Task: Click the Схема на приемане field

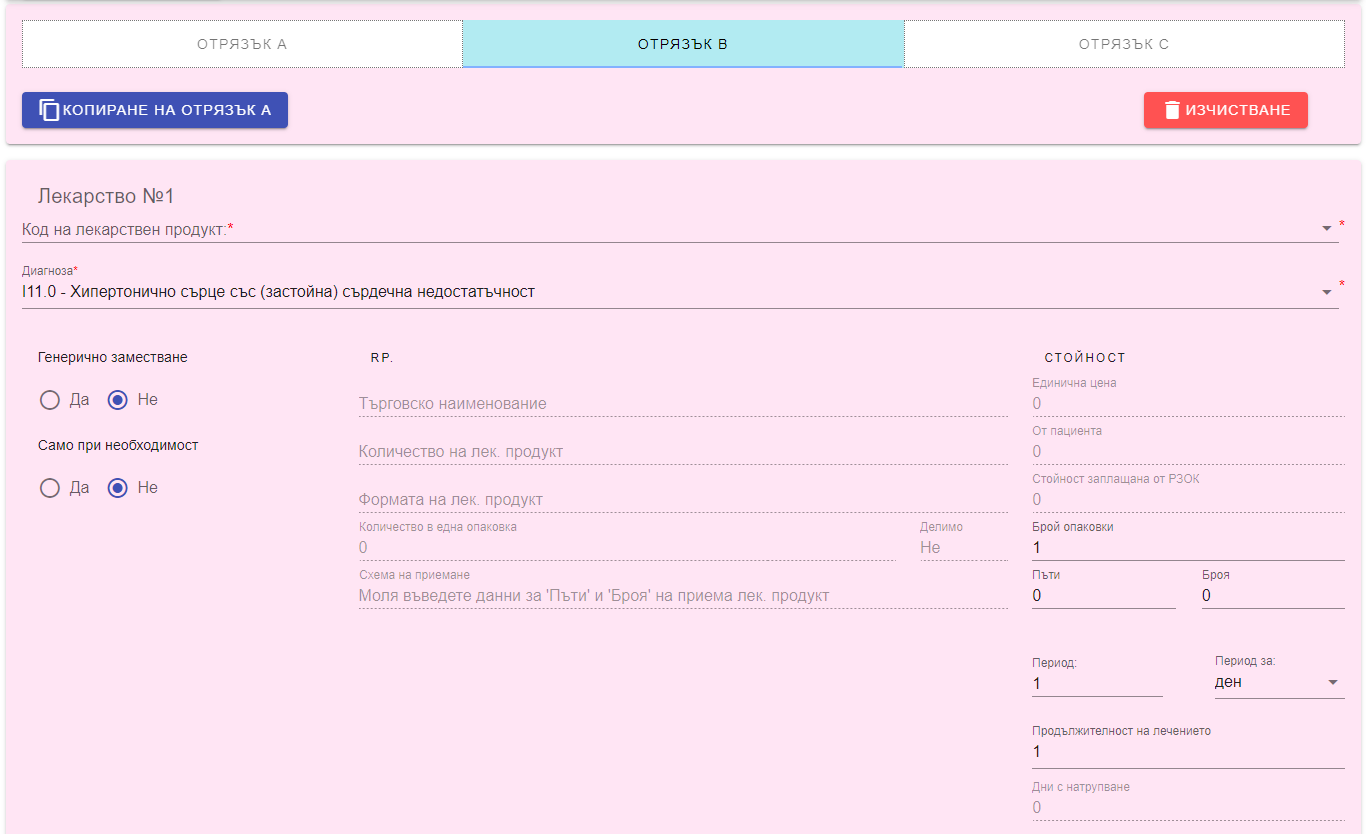Action: point(683,596)
